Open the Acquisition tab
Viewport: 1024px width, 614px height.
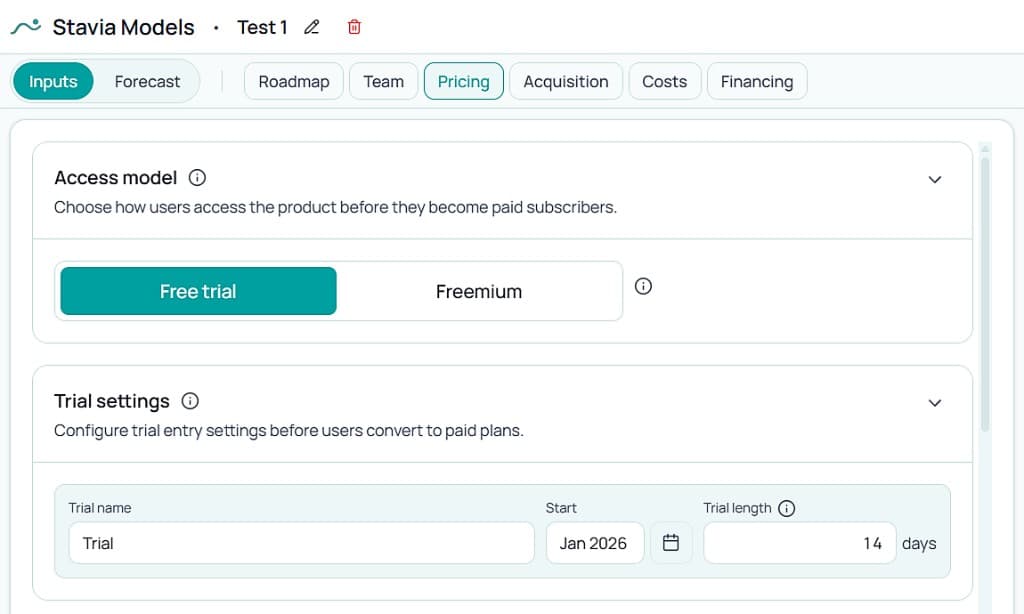click(x=566, y=81)
